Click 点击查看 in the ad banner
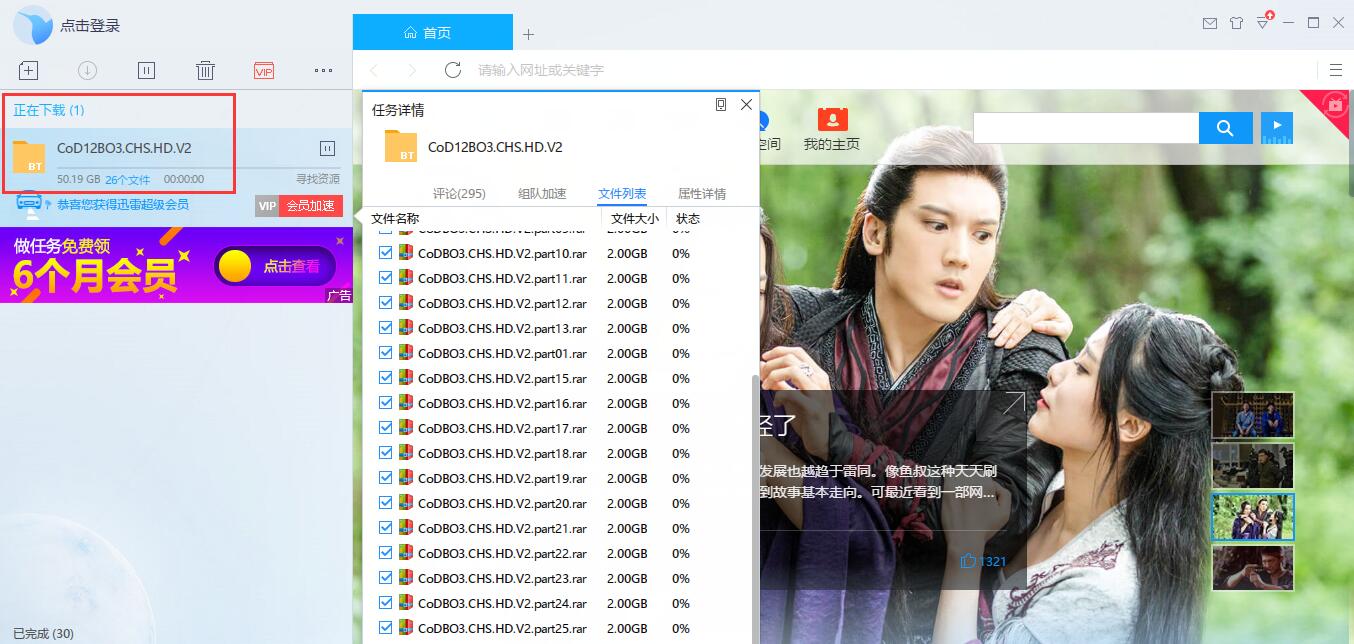1354x644 pixels. 290,266
